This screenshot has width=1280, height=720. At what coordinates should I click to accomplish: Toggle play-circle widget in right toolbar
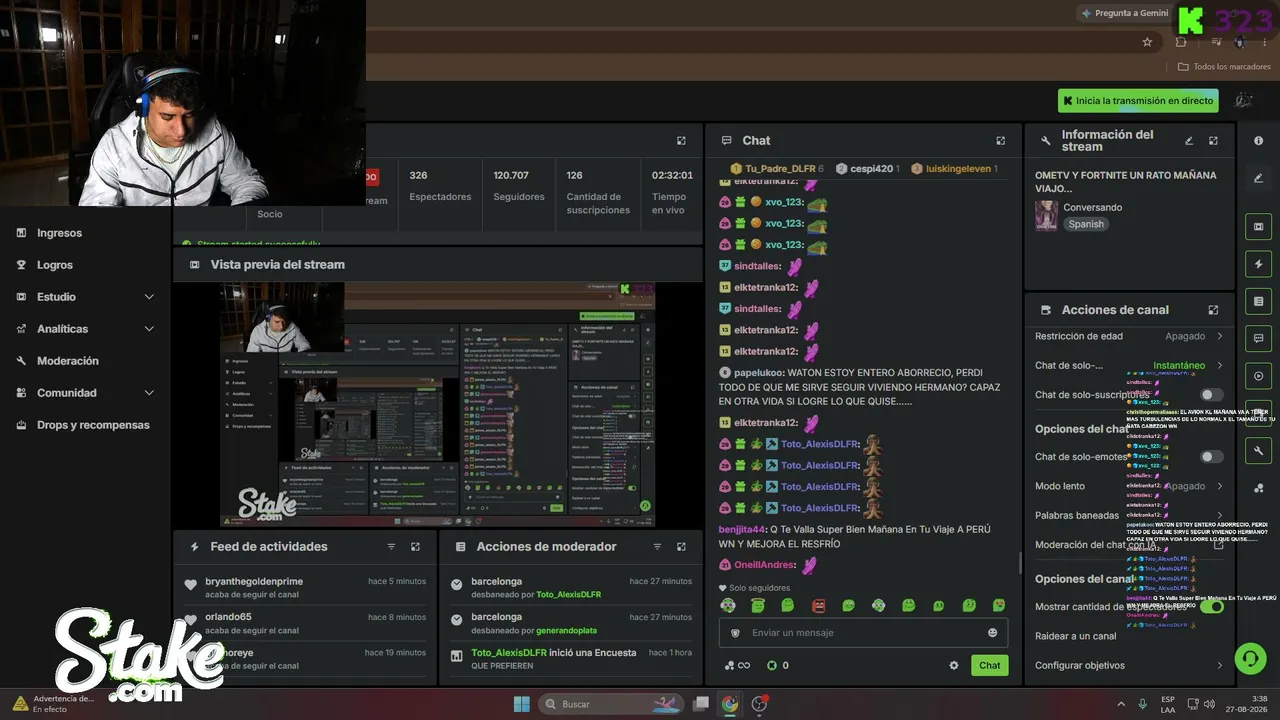pos(1258,376)
